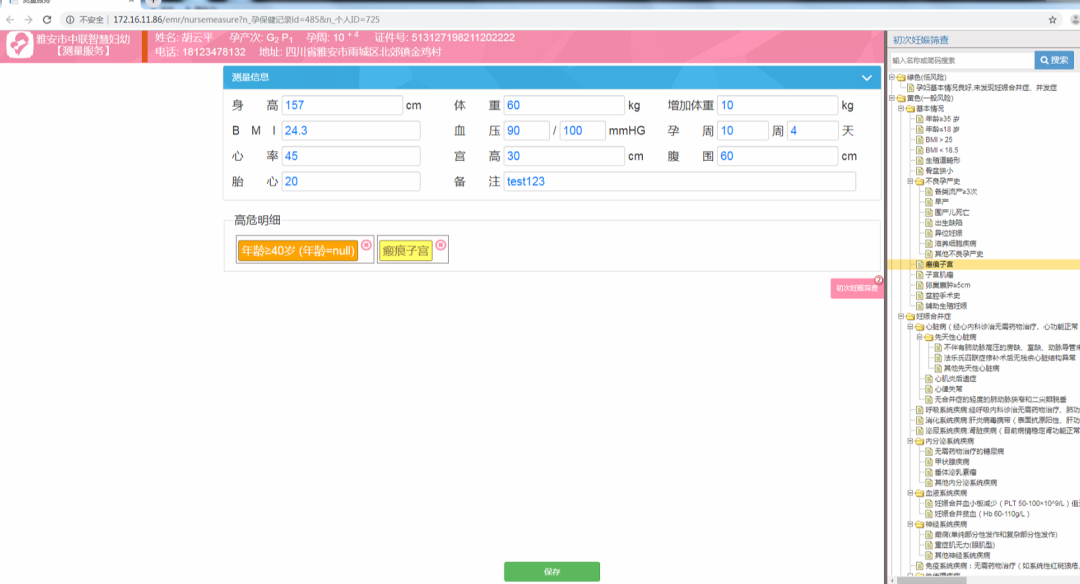Image resolution: width=1080 pixels, height=584 pixels.
Task: Click the 搜索 search button
Action: point(1054,60)
